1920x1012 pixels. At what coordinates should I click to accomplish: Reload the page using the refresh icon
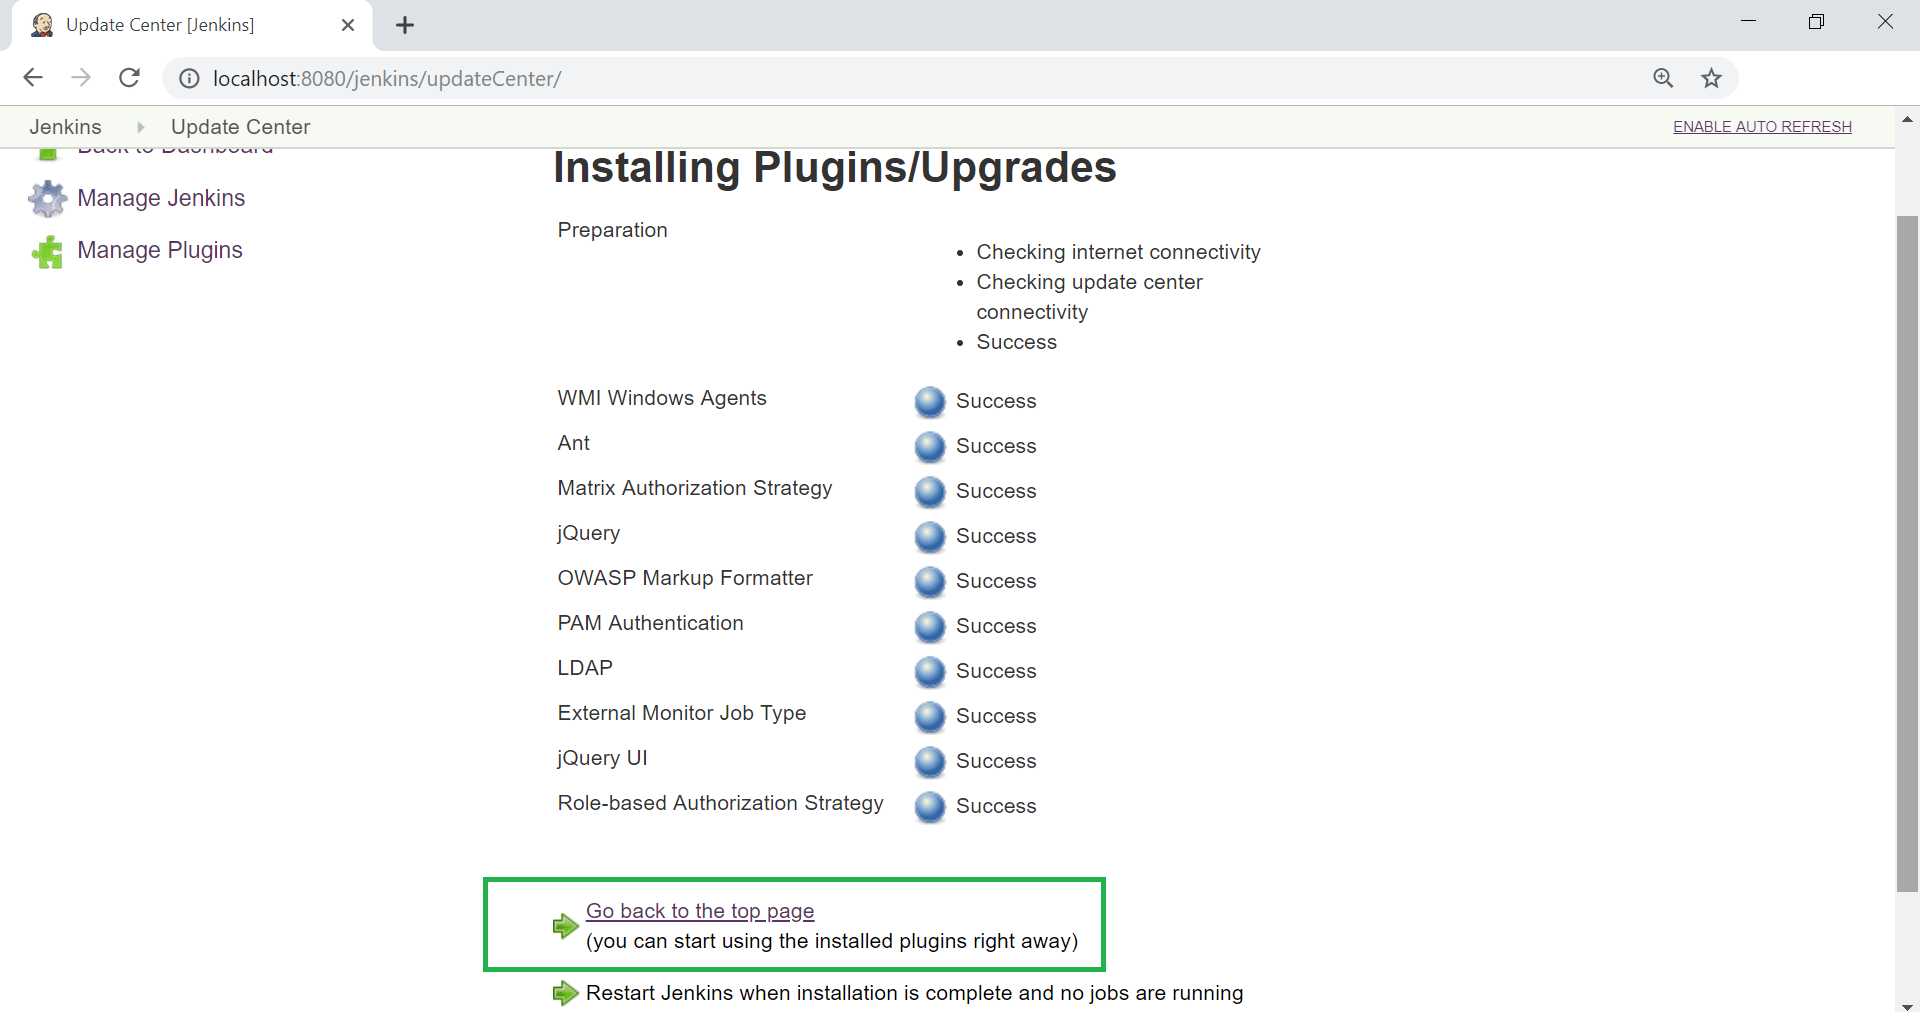point(129,78)
